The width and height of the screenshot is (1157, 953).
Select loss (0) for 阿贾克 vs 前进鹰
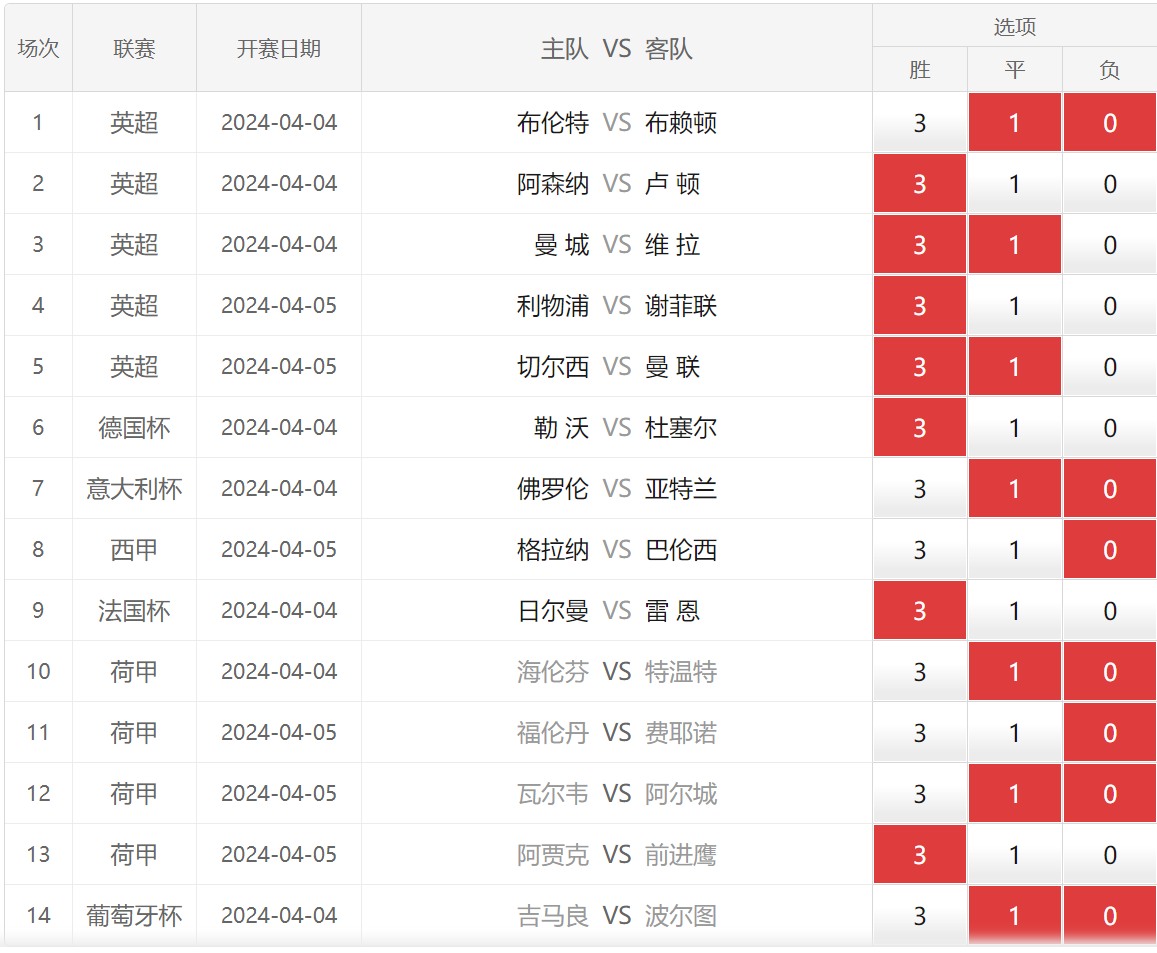[x=1110, y=854]
